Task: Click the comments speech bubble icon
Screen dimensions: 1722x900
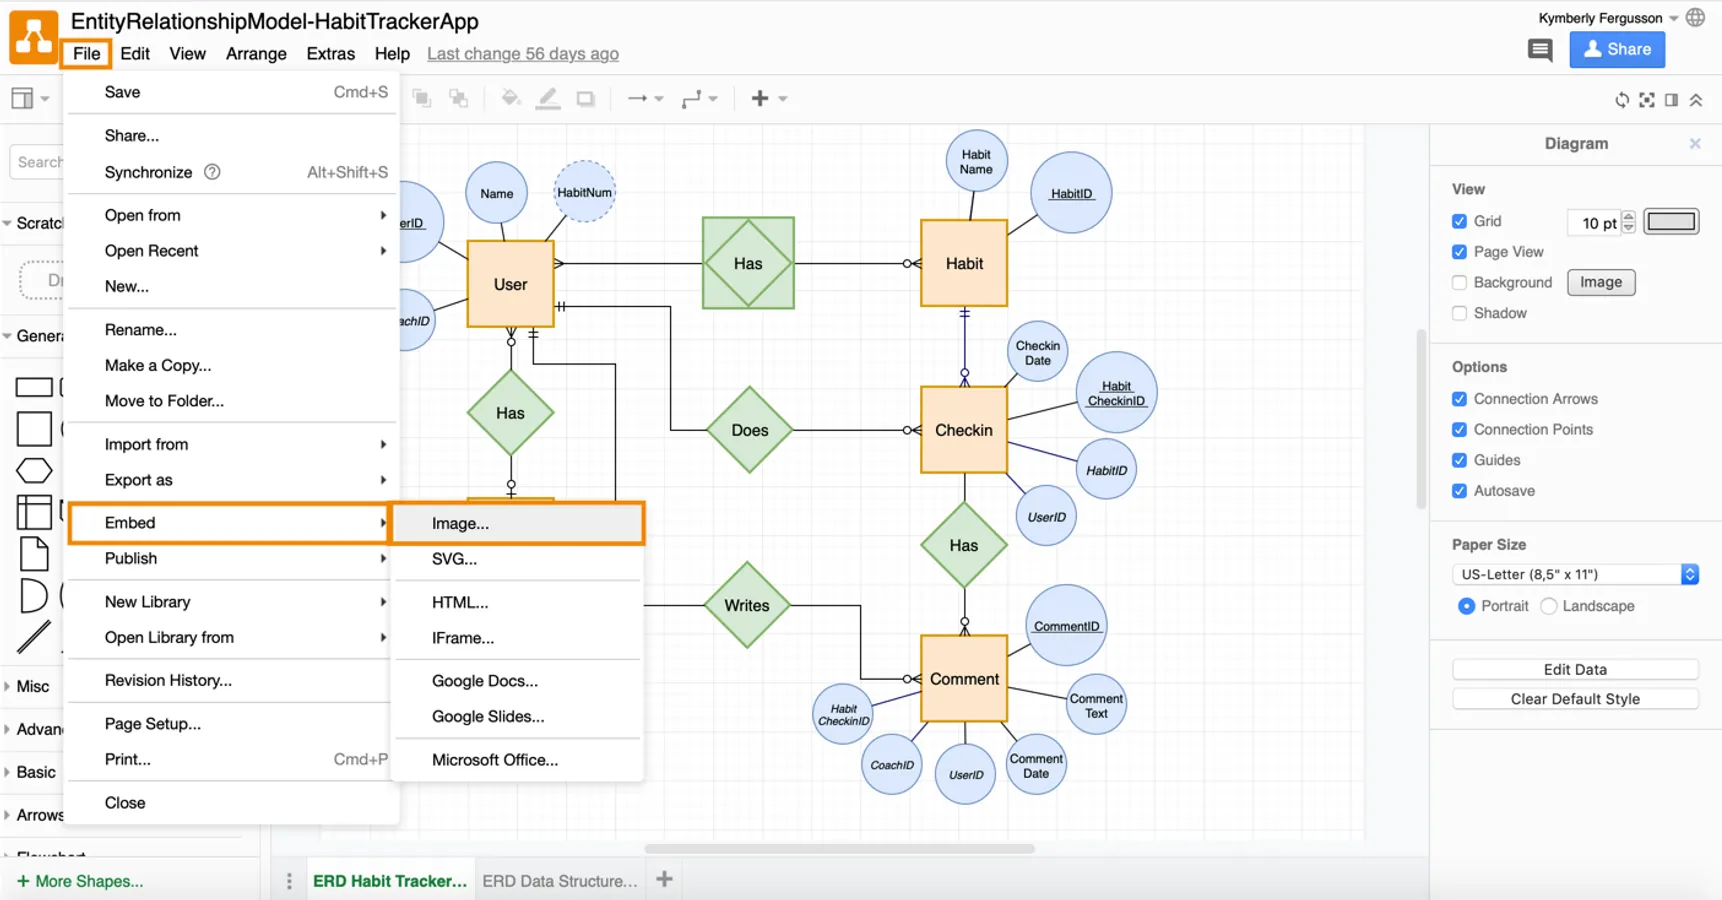Action: point(1540,50)
